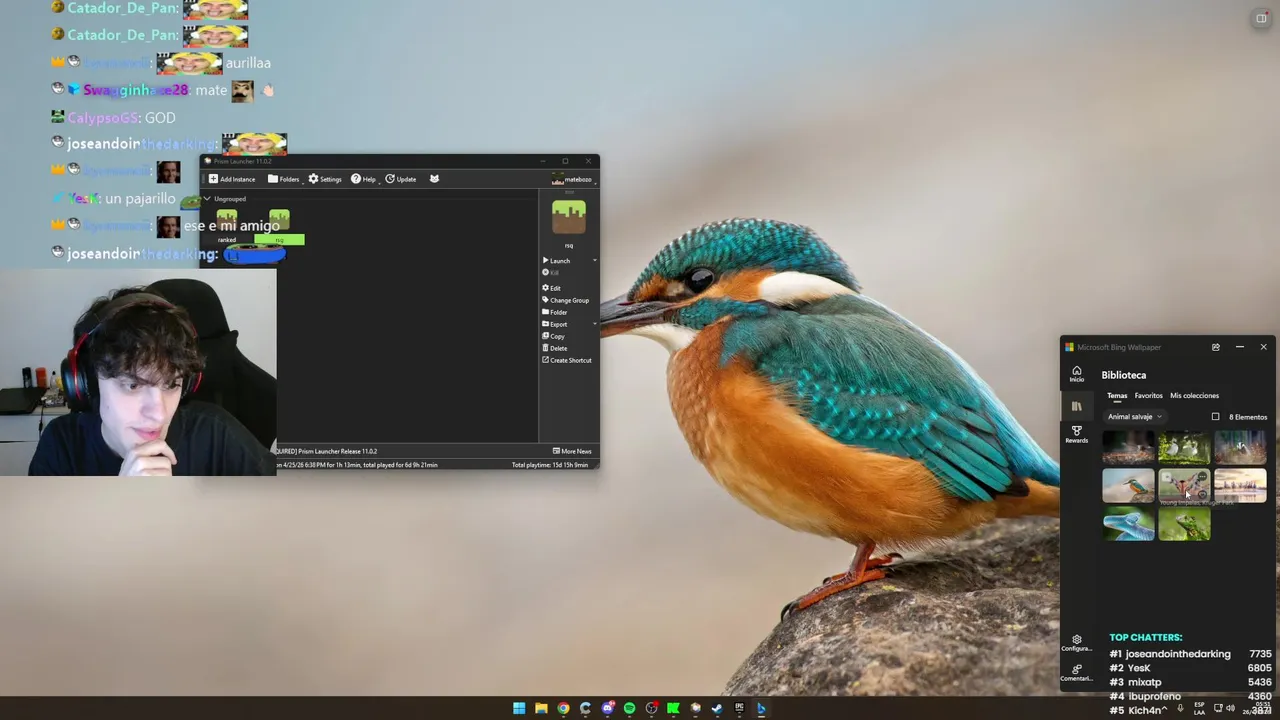
Task: Click Change Group for the instance
Action: pos(565,300)
